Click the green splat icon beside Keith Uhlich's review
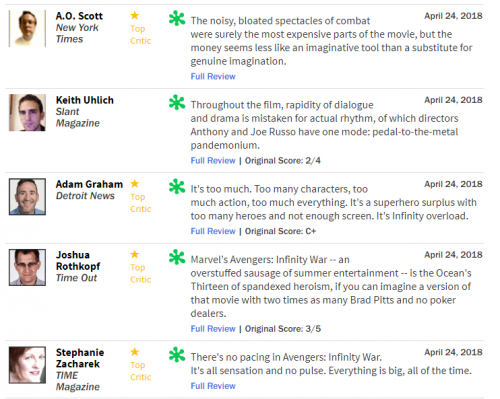 pyautogui.click(x=177, y=102)
